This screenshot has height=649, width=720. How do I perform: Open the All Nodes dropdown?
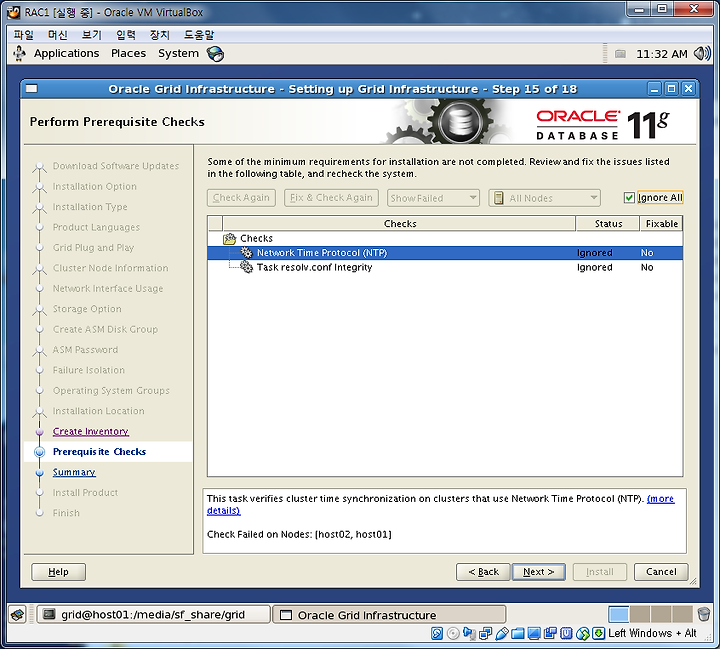pos(545,198)
